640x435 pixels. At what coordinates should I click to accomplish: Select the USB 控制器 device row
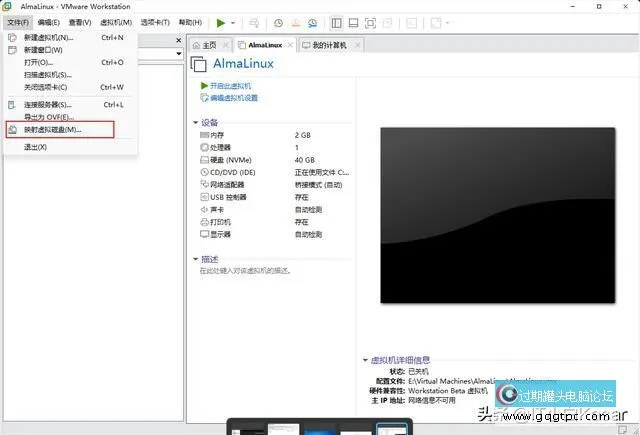(274, 197)
